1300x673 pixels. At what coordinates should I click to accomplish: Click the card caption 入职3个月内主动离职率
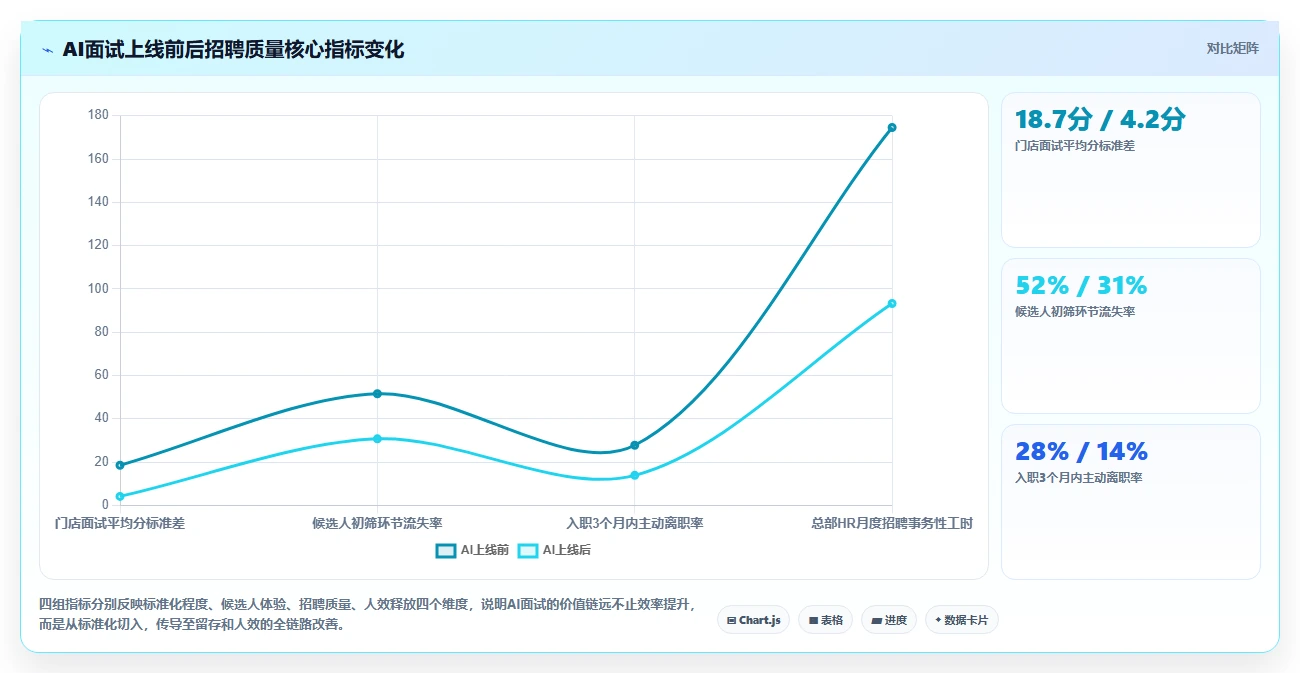pos(1079,478)
